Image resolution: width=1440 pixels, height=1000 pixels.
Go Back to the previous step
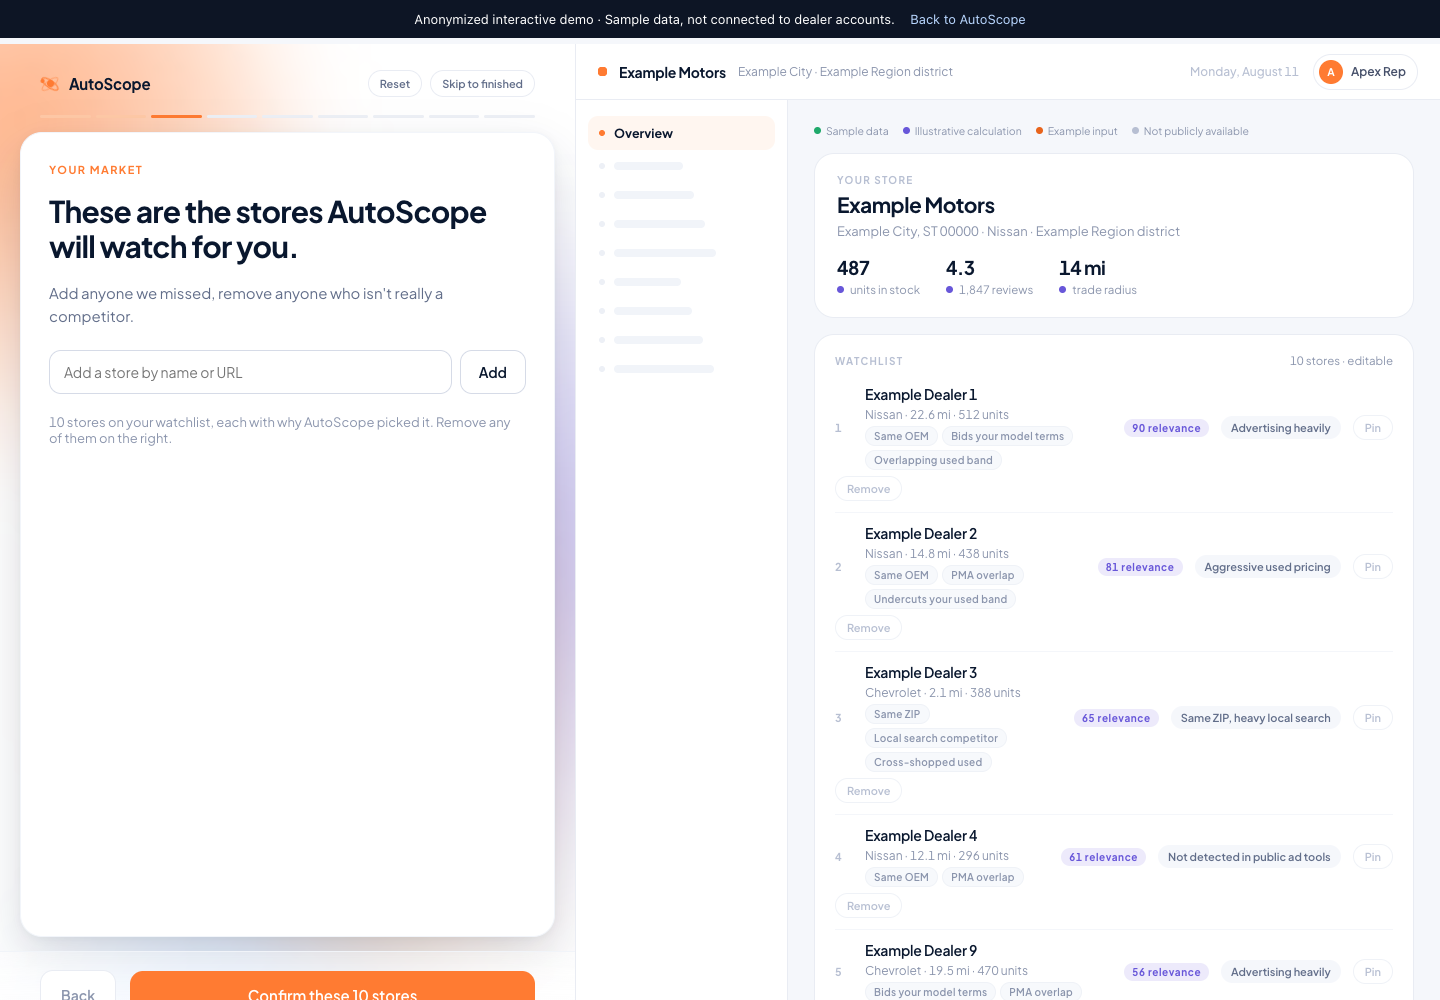78,986
